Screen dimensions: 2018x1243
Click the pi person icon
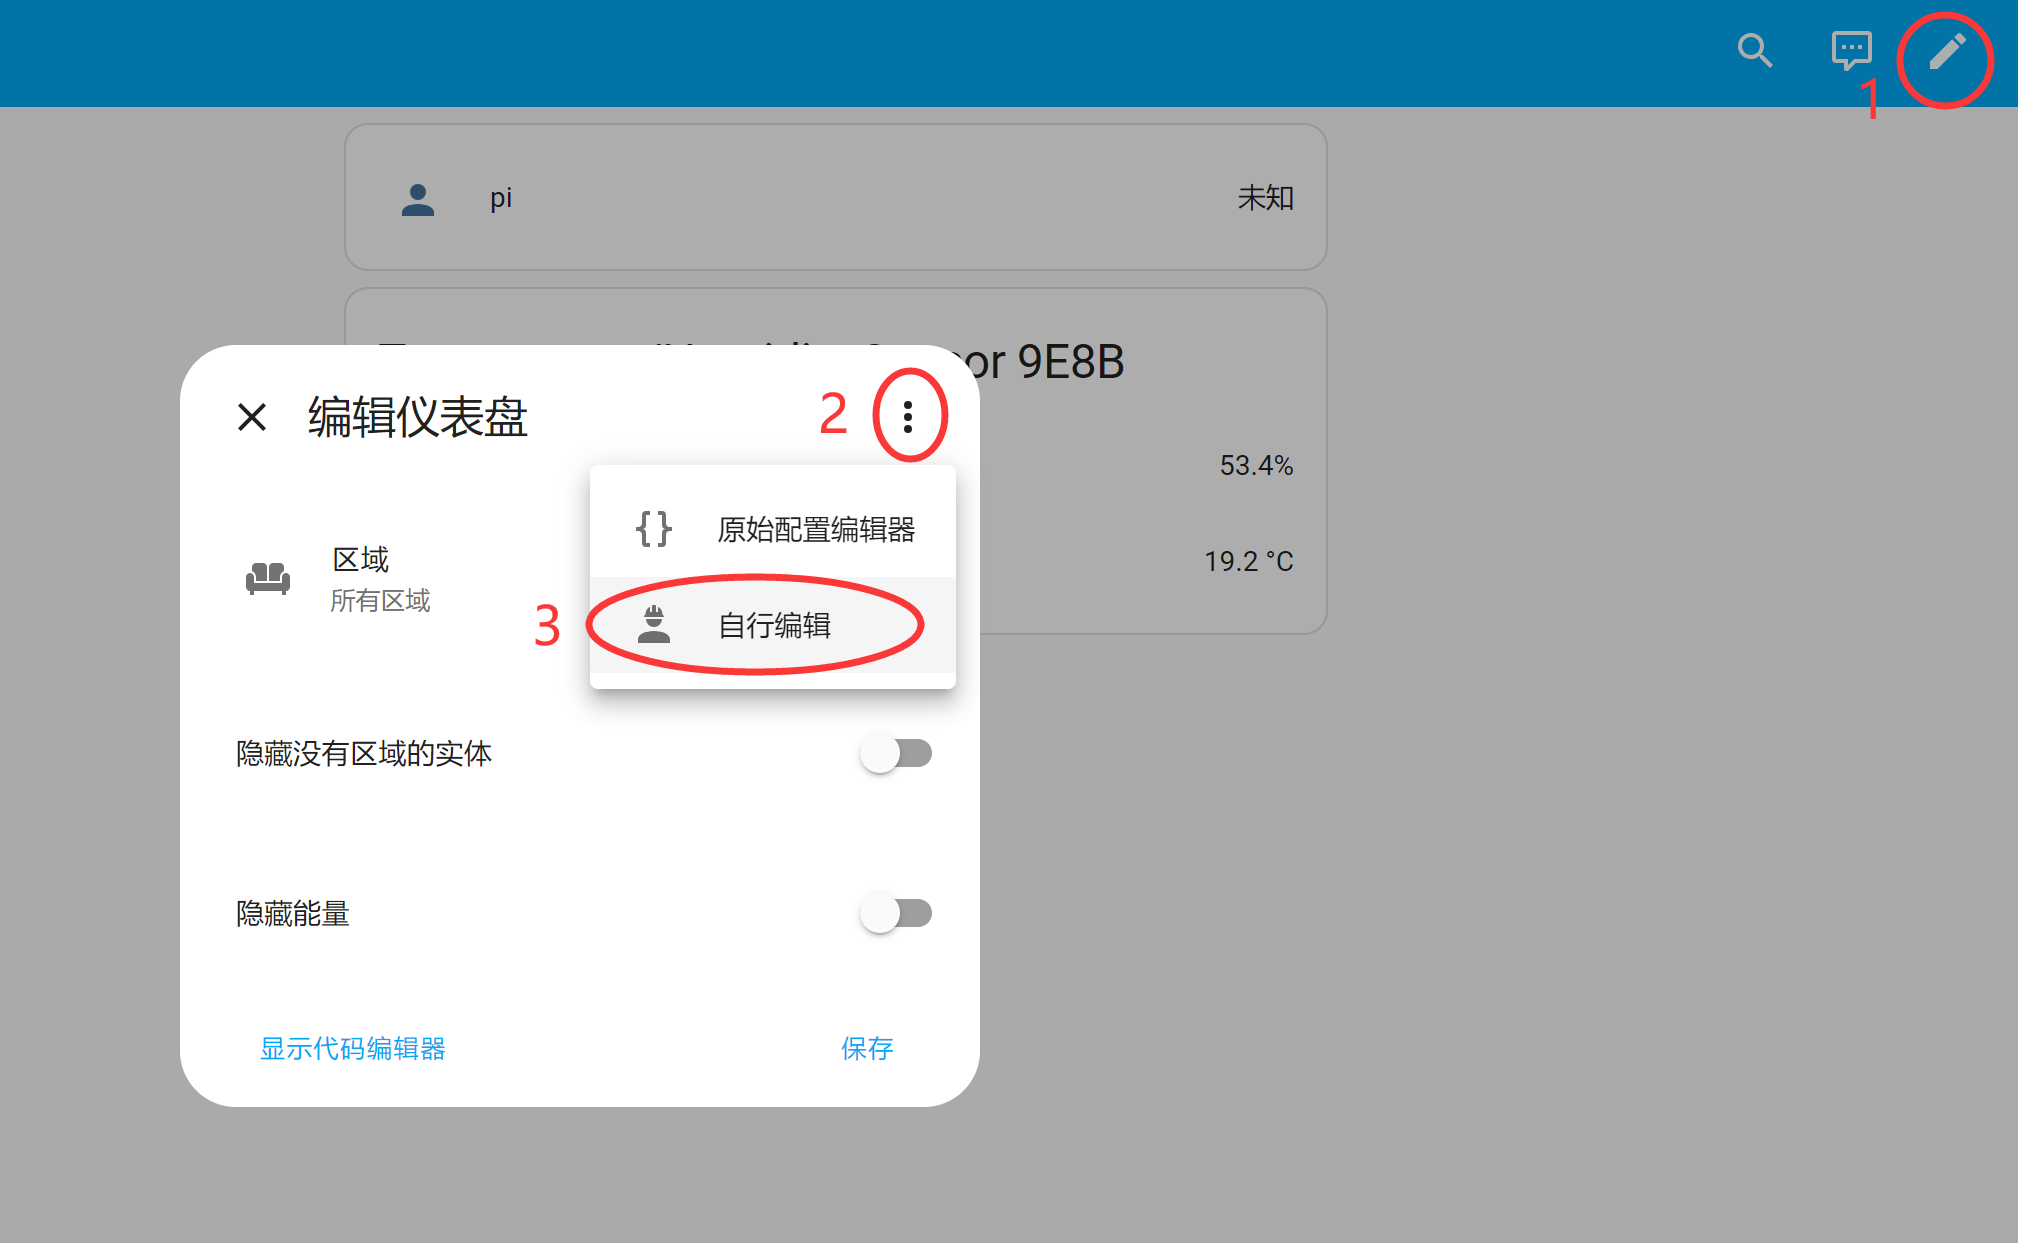click(418, 199)
